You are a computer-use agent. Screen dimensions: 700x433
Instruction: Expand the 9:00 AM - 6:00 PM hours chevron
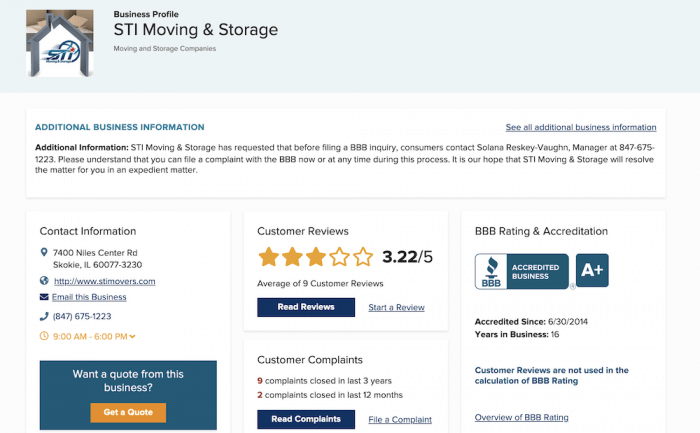132,337
